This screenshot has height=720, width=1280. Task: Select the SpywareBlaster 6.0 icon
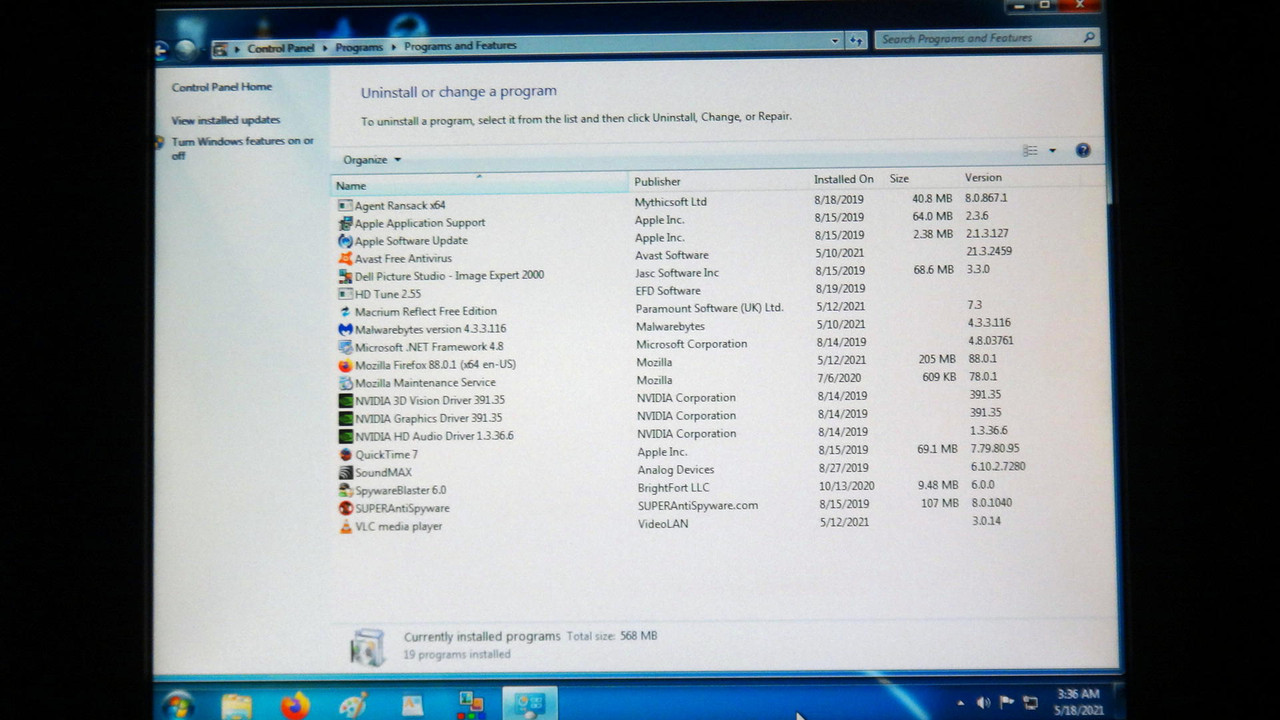[x=345, y=490]
